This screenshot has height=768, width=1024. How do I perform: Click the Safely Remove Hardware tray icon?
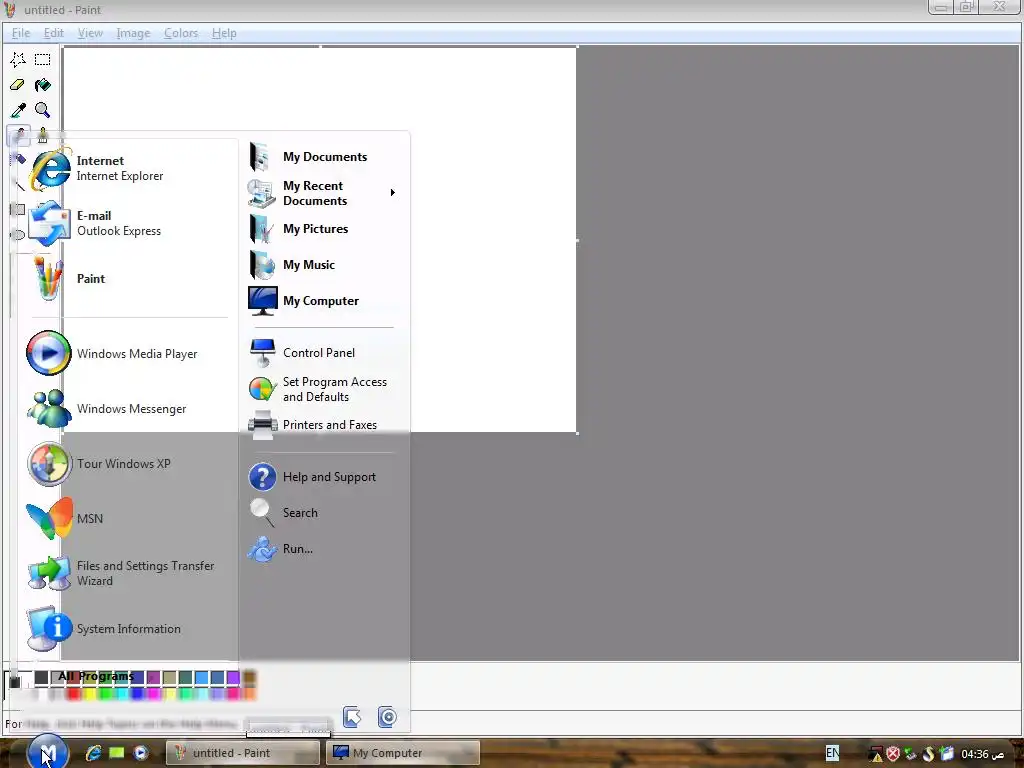pos(910,754)
